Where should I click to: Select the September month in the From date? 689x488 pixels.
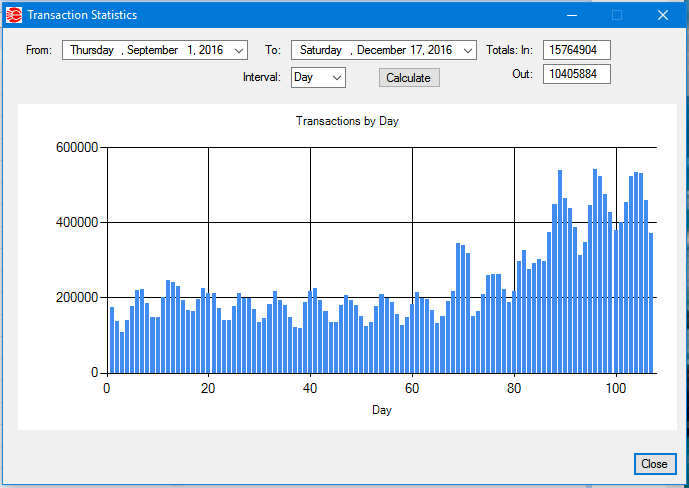click(152, 50)
